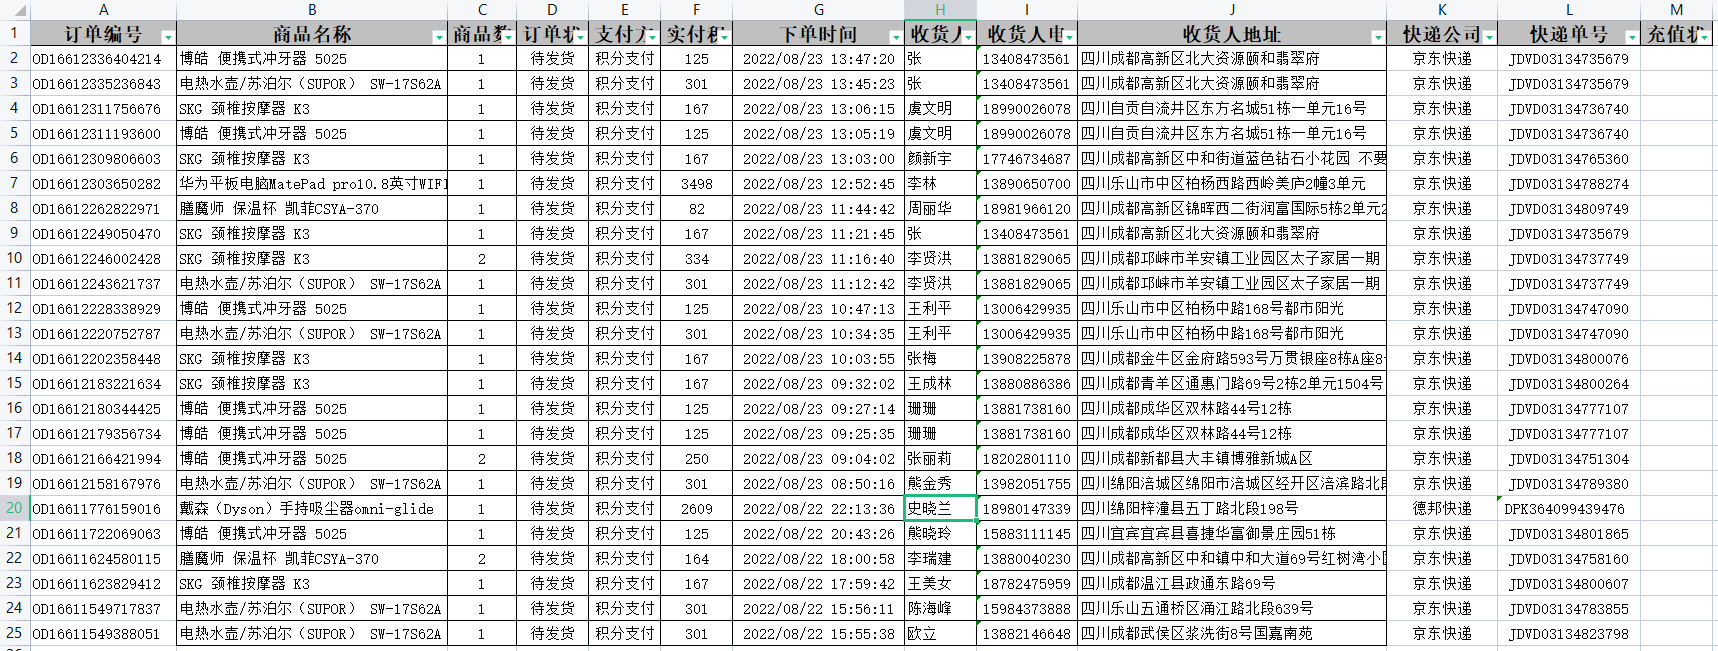Select row 20 via its row number
This screenshot has height=651, width=1718.
coord(14,508)
